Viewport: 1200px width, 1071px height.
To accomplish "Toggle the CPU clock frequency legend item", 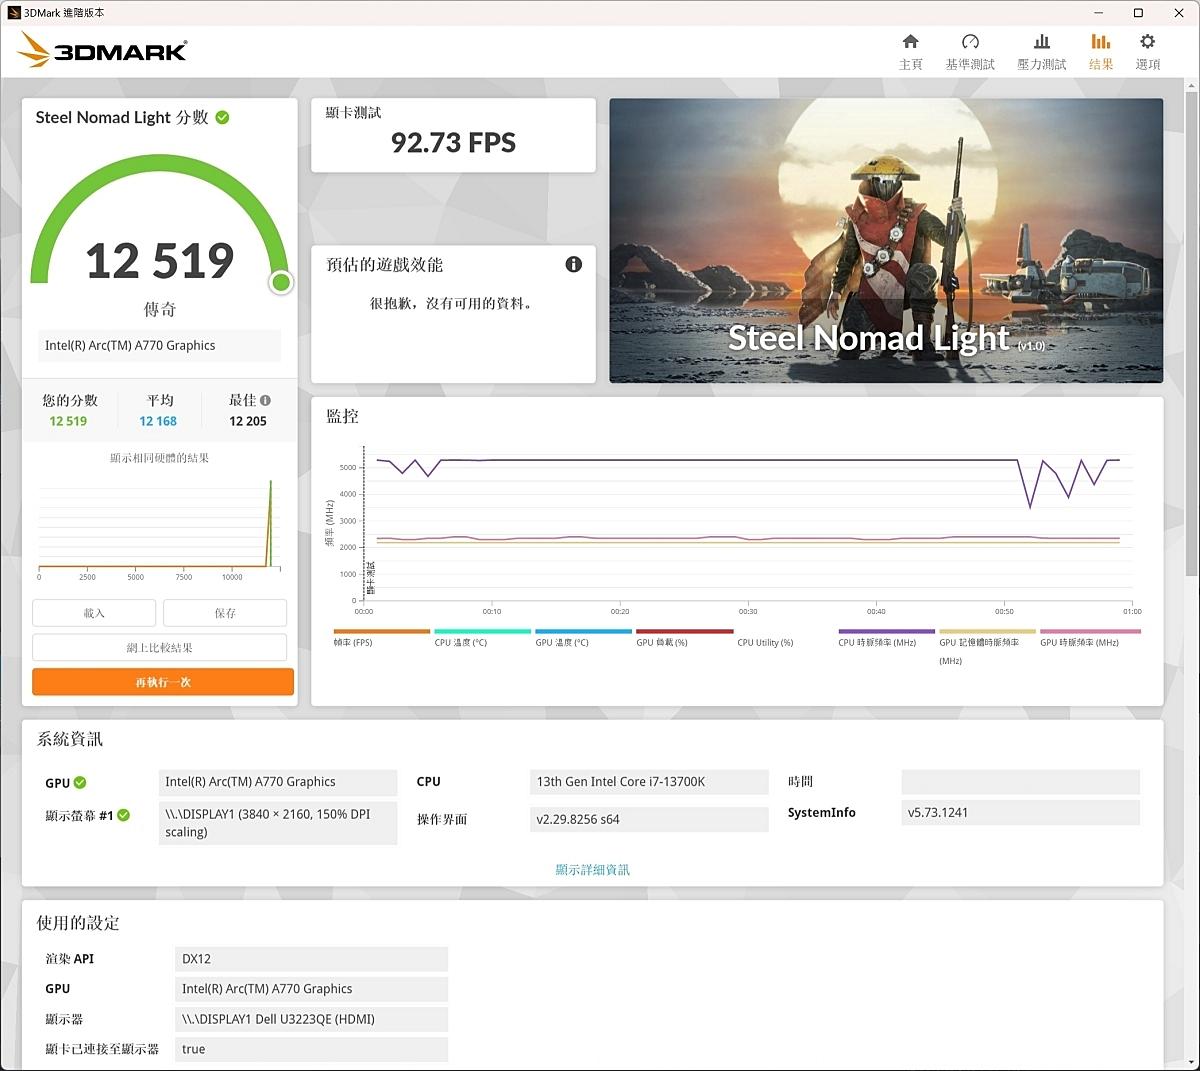I will point(886,632).
